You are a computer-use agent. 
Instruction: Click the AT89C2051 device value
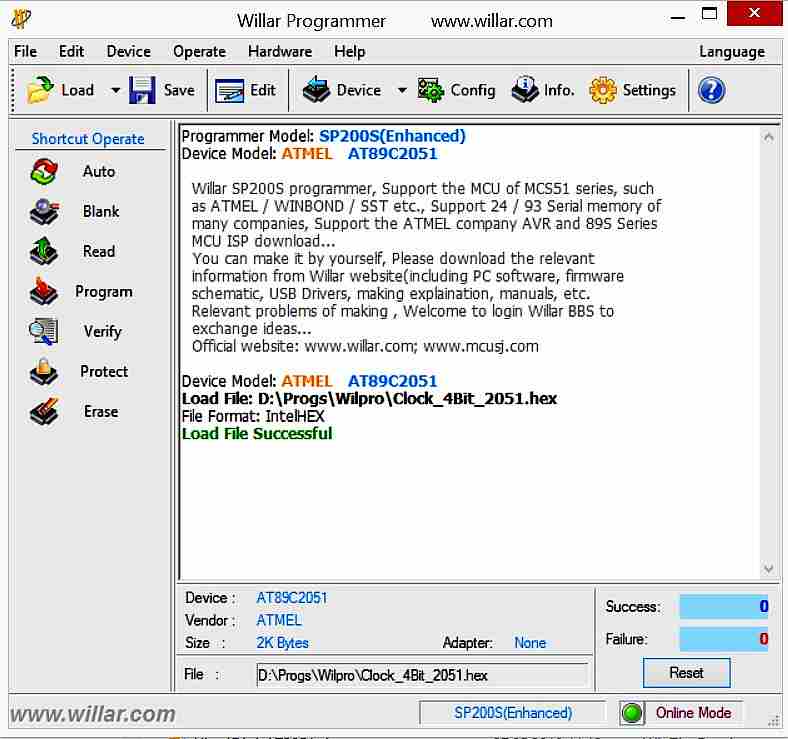[291, 598]
